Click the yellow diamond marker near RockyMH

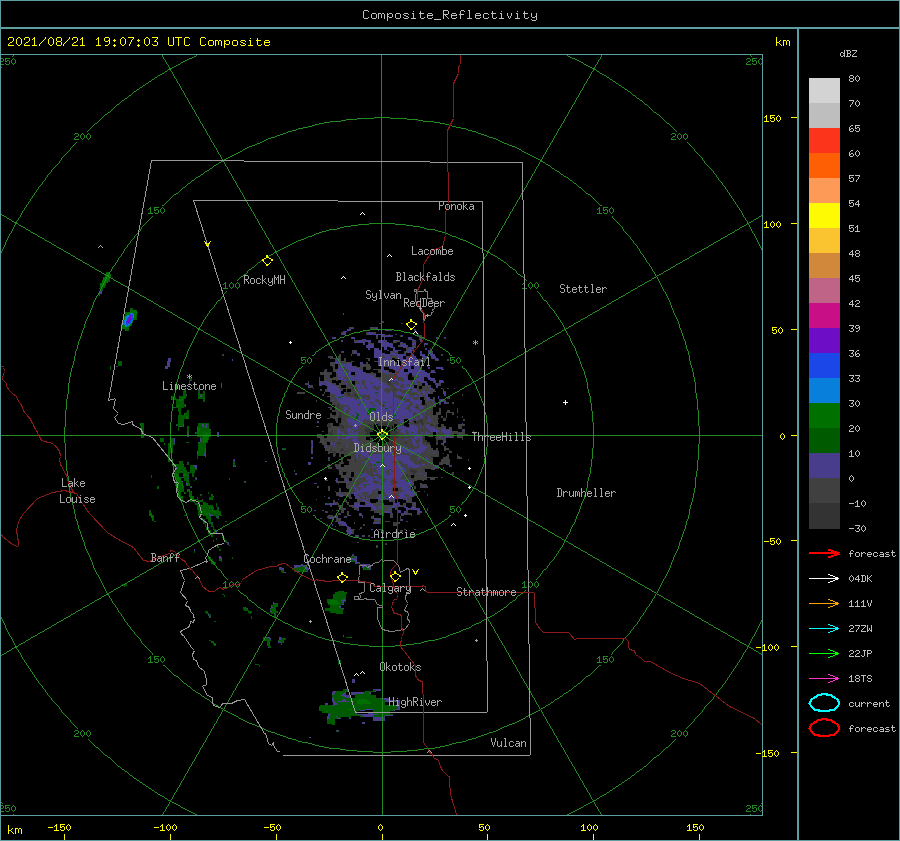tap(267, 261)
